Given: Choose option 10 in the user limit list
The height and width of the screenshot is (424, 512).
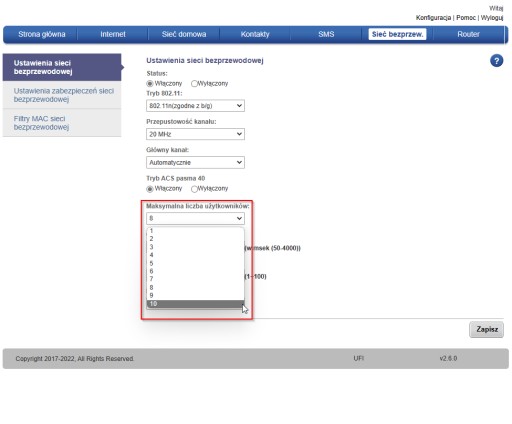Looking at the screenshot, I should point(195,304).
